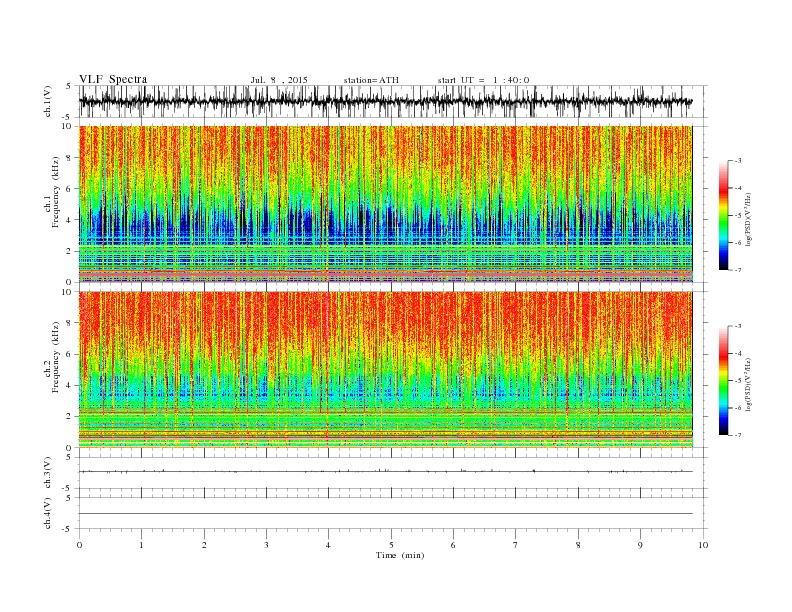Click the upper colorbar 'log(PSD)(V²/Hz)' label
Screen dimensions: 792x612
(748, 218)
